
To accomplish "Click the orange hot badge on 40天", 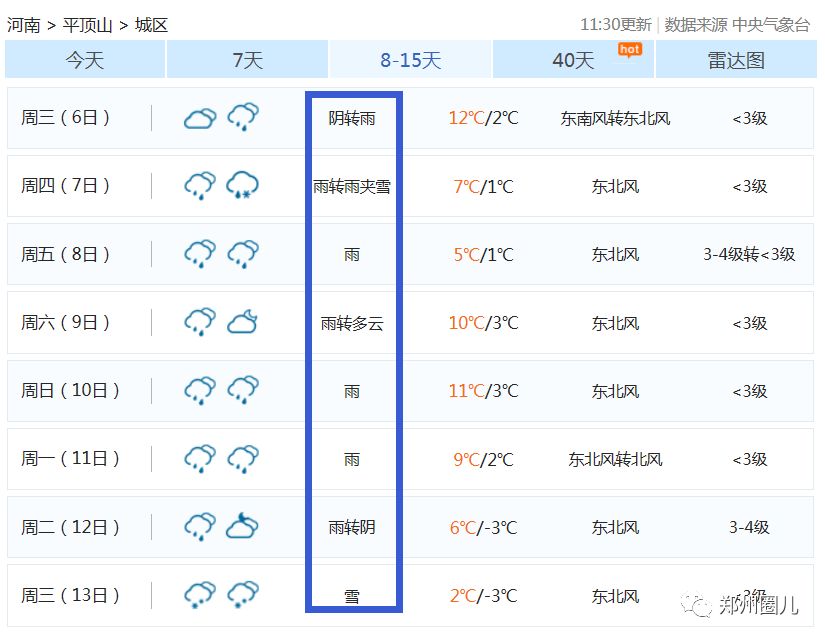I will 629,49.
